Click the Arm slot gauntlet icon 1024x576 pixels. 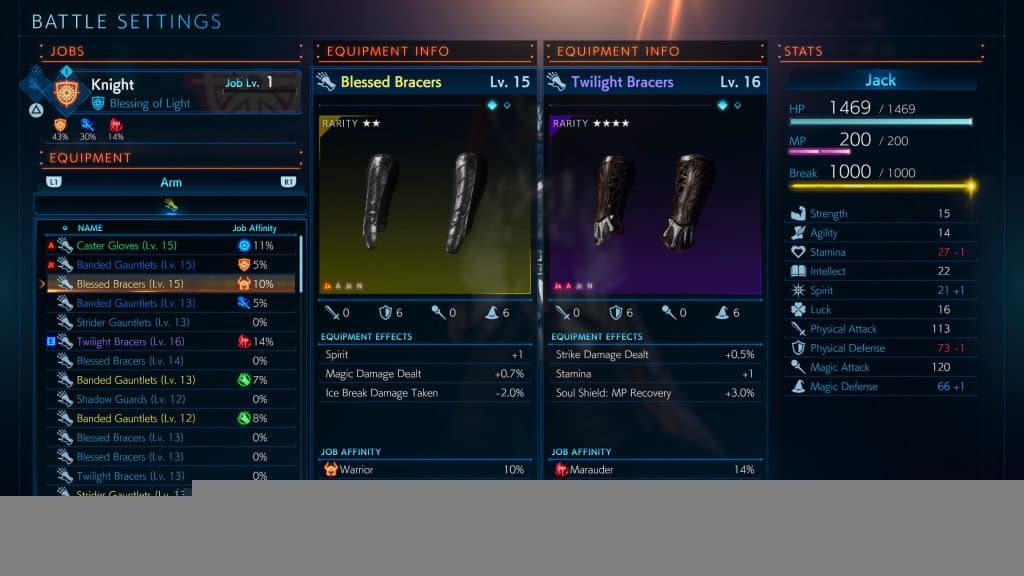pyautogui.click(x=170, y=206)
